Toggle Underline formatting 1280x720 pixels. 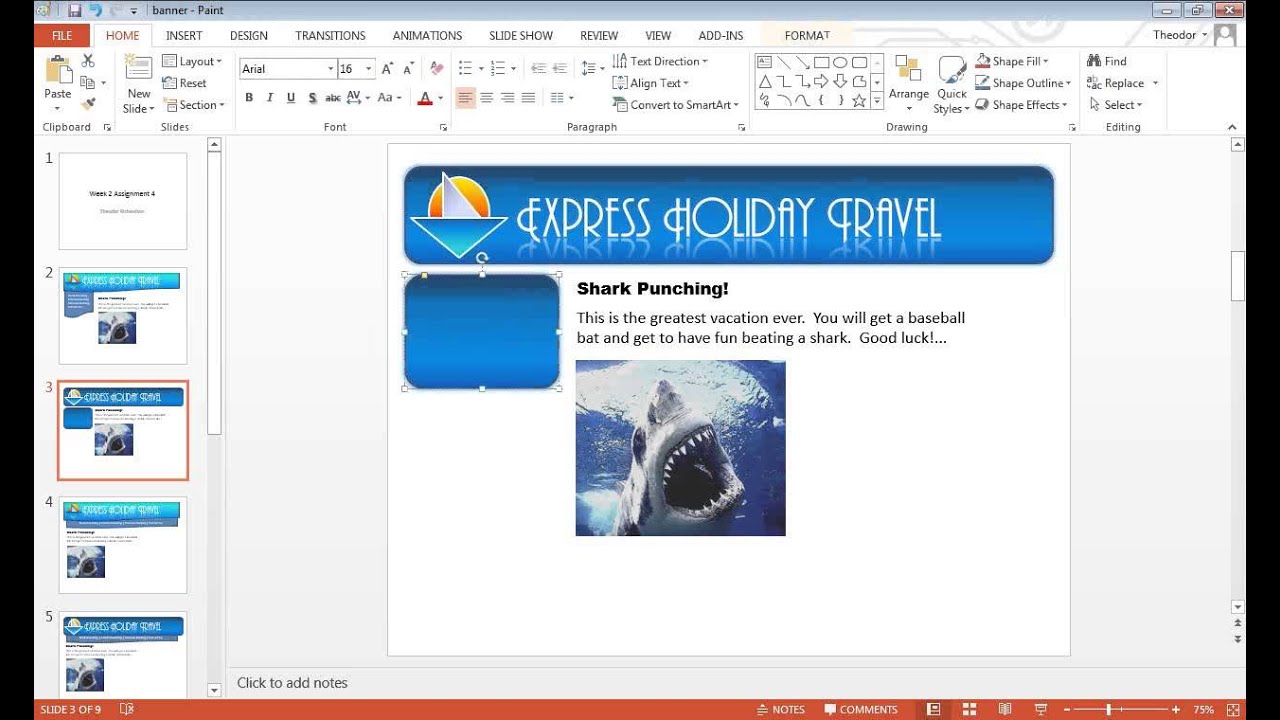pyautogui.click(x=291, y=98)
